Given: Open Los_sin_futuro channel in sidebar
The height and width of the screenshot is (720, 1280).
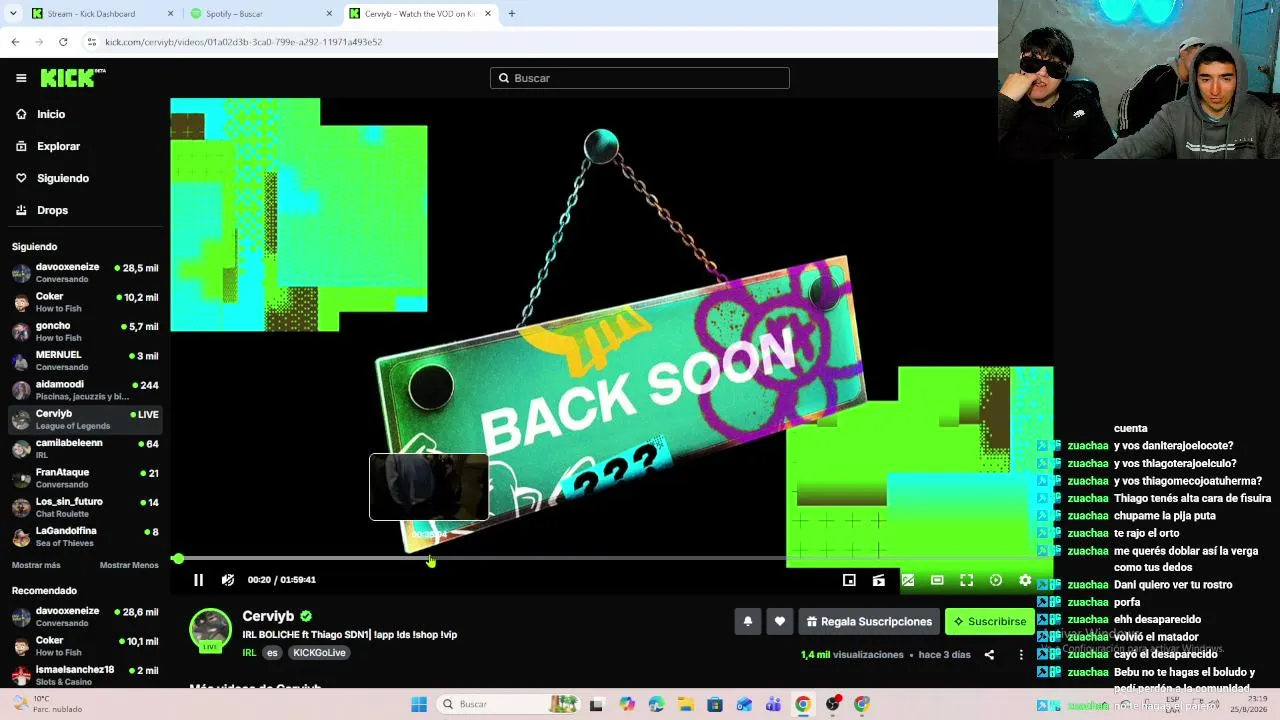Looking at the screenshot, I should 85,507.
